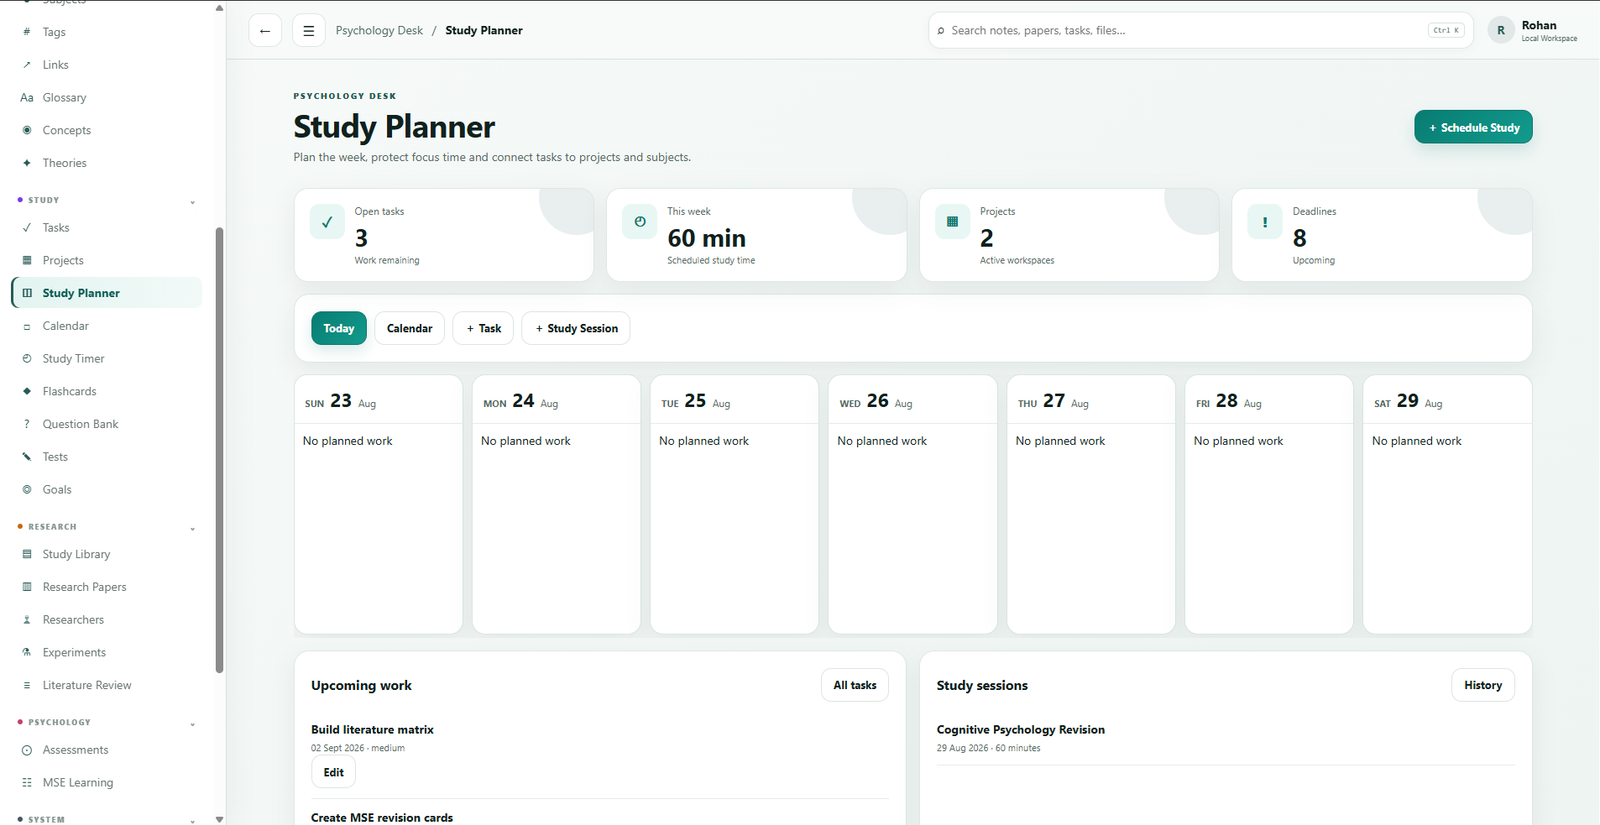The image size is (1600, 825).
Task: Open Links in the sidebar
Action: (106, 65)
